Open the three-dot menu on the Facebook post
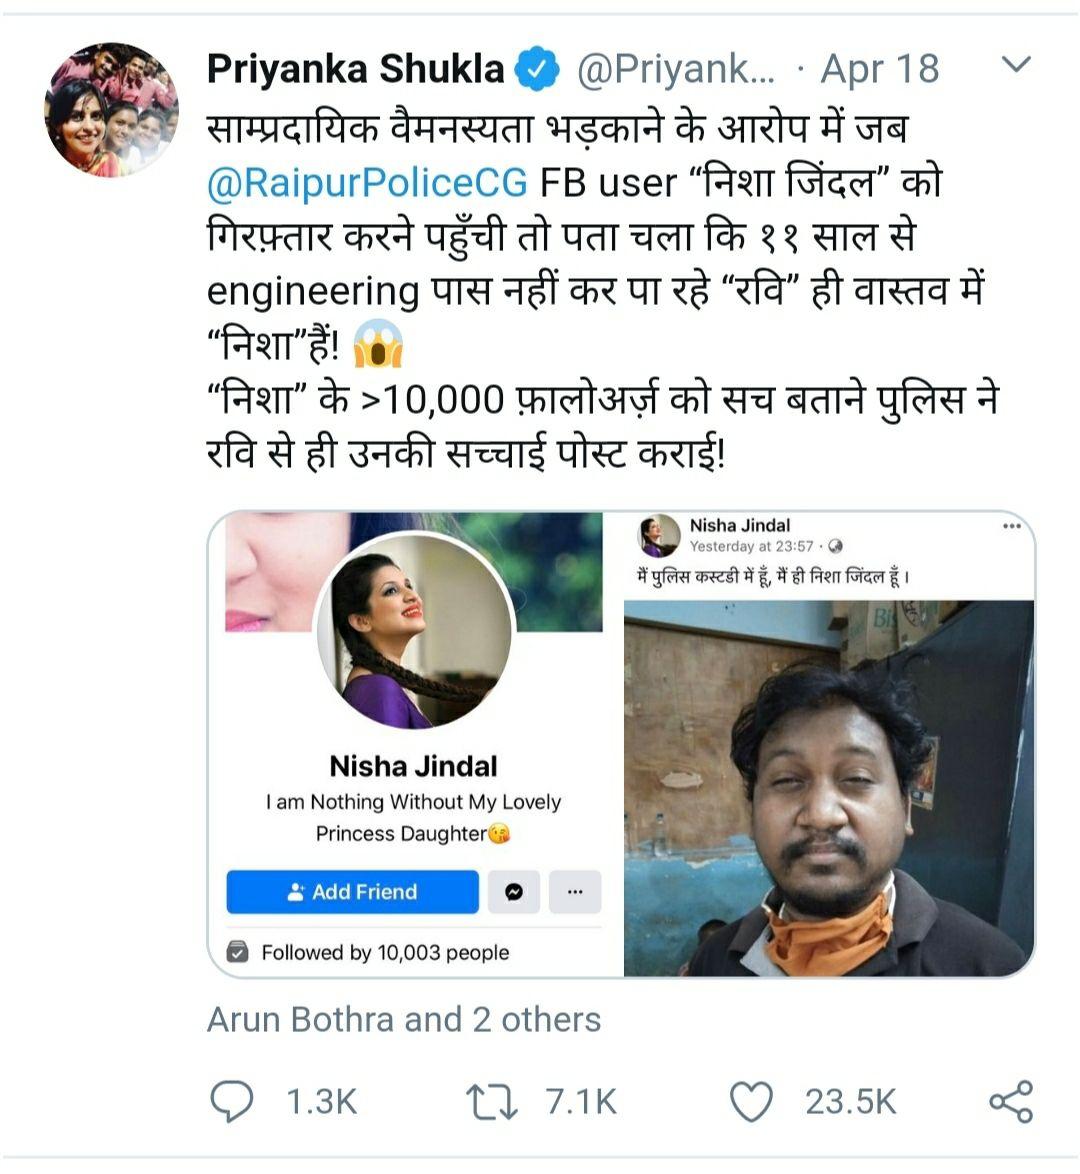The width and height of the screenshot is (1080, 1174). tap(1012, 527)
